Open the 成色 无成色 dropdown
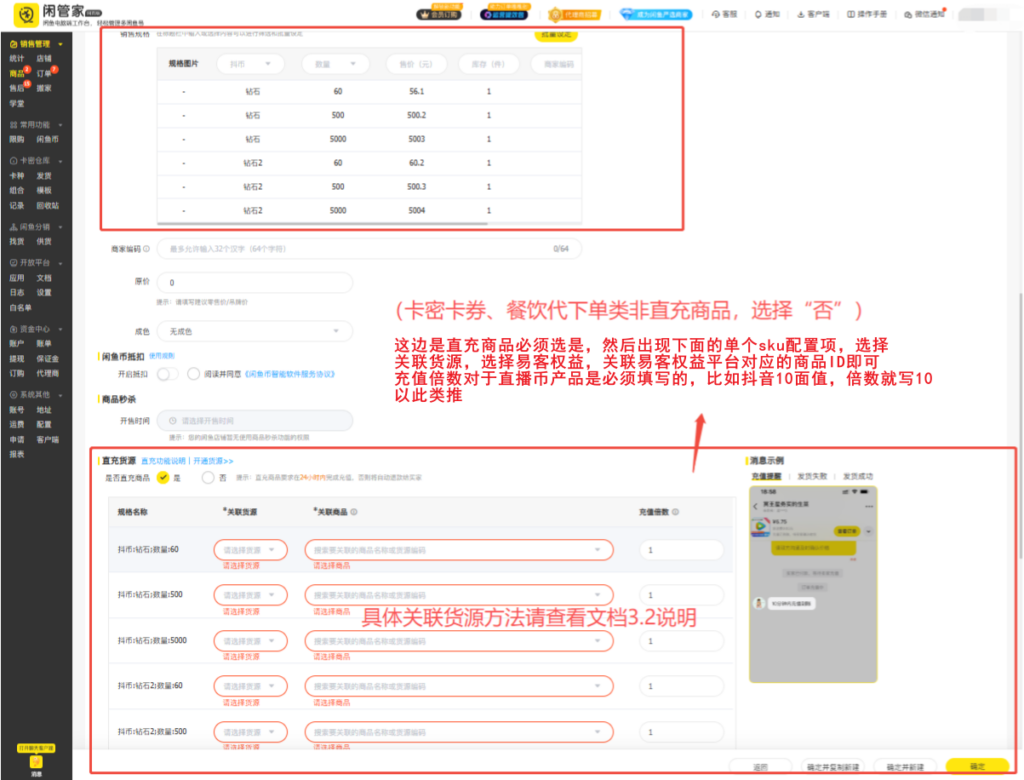The width and height of the screenshot is (1024, 780). 255,332
